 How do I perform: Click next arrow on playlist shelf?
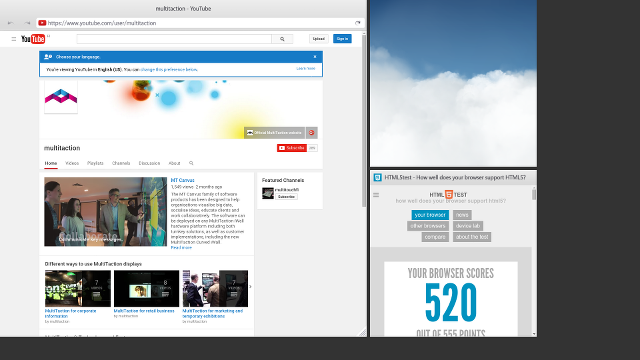pyautogui.click(x=250, y=287)
